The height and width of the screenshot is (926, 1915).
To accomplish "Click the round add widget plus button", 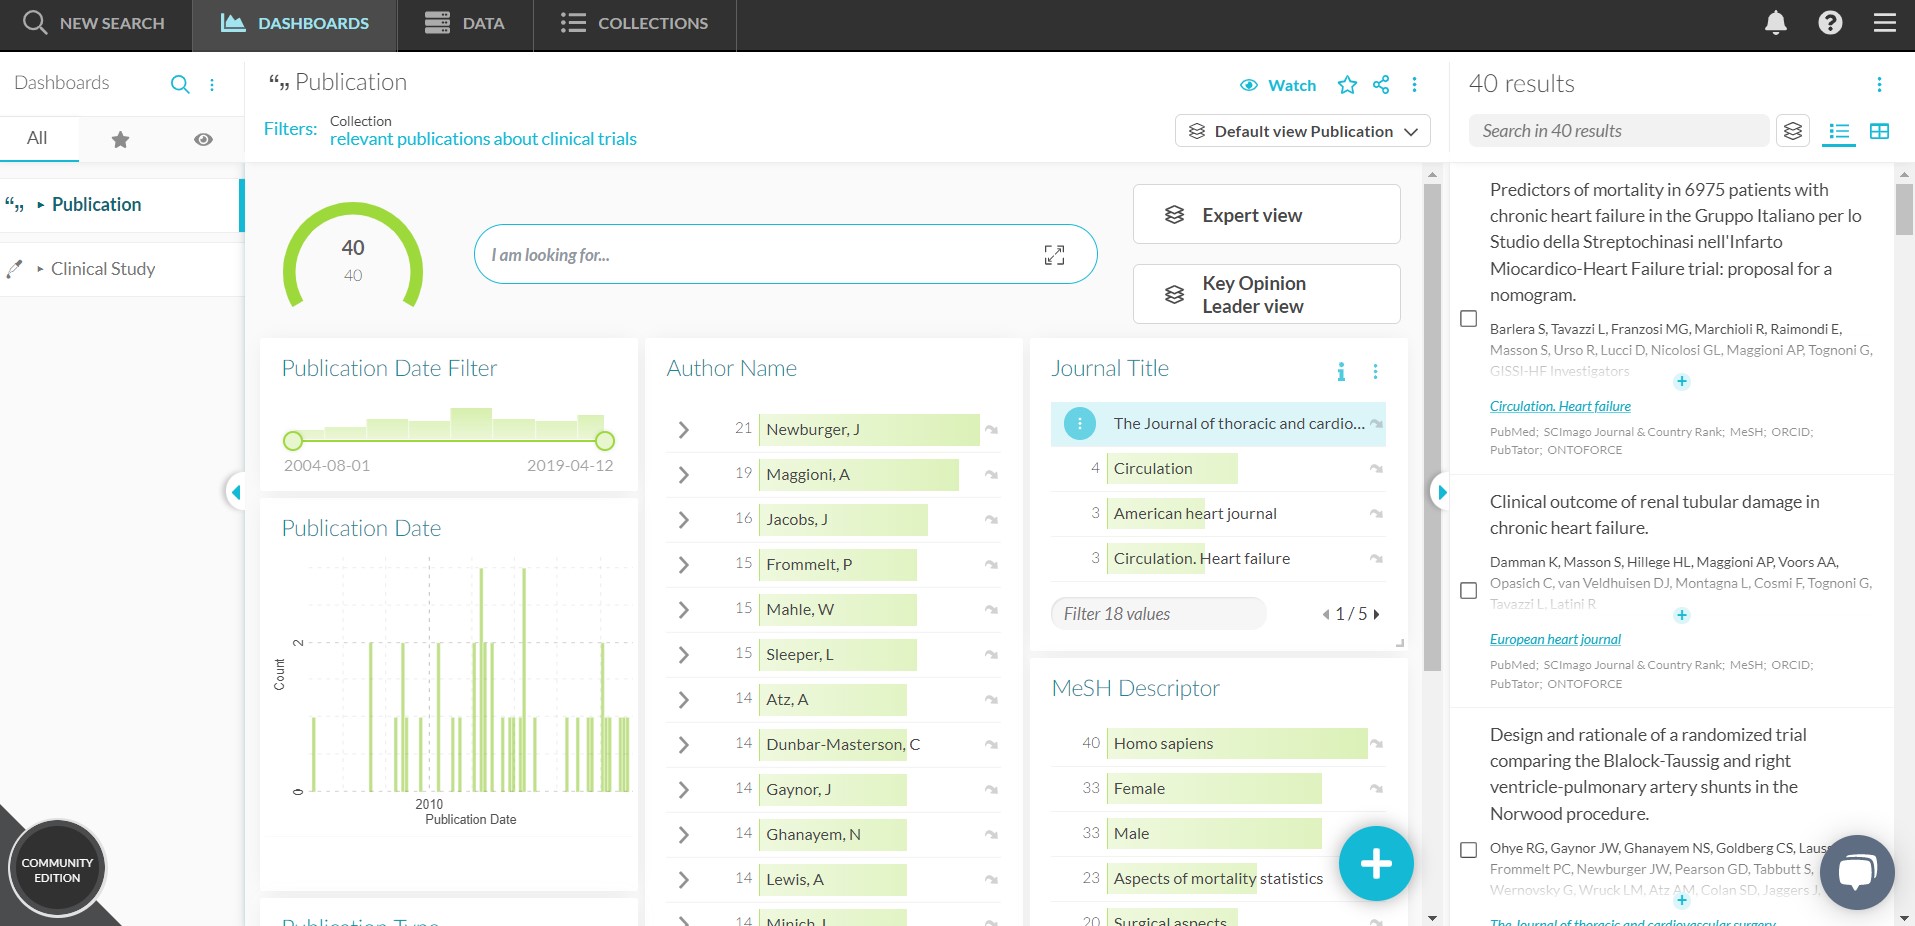I will 1376,864.
